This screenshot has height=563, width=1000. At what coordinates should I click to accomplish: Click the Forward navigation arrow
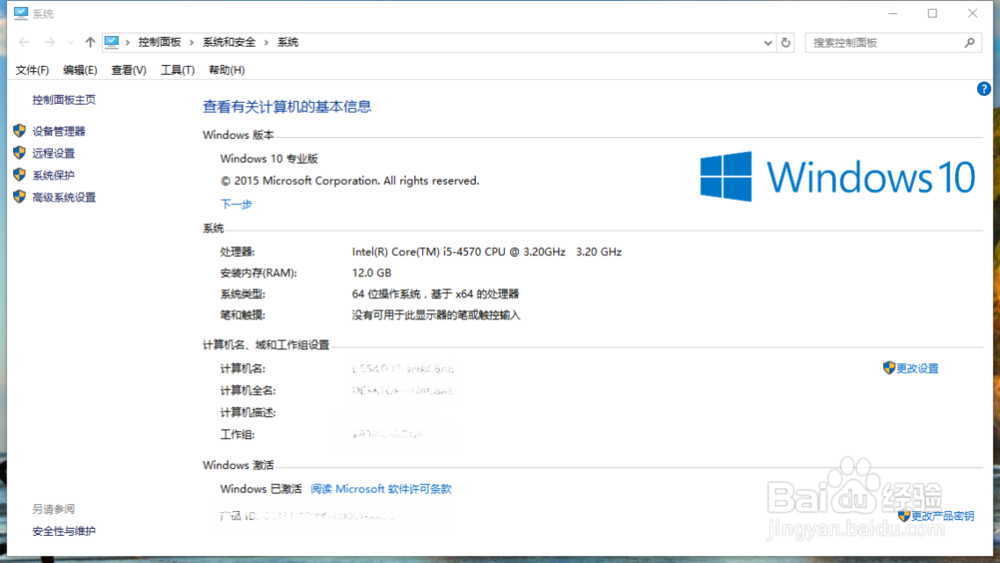[x=49, y=42]
